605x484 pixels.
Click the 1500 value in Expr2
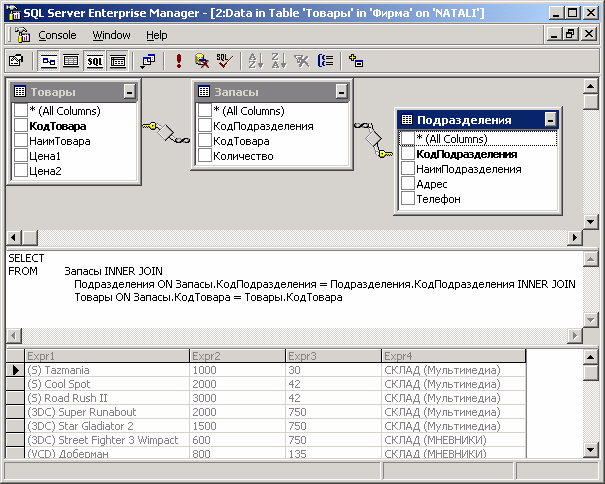coord(237,426)
